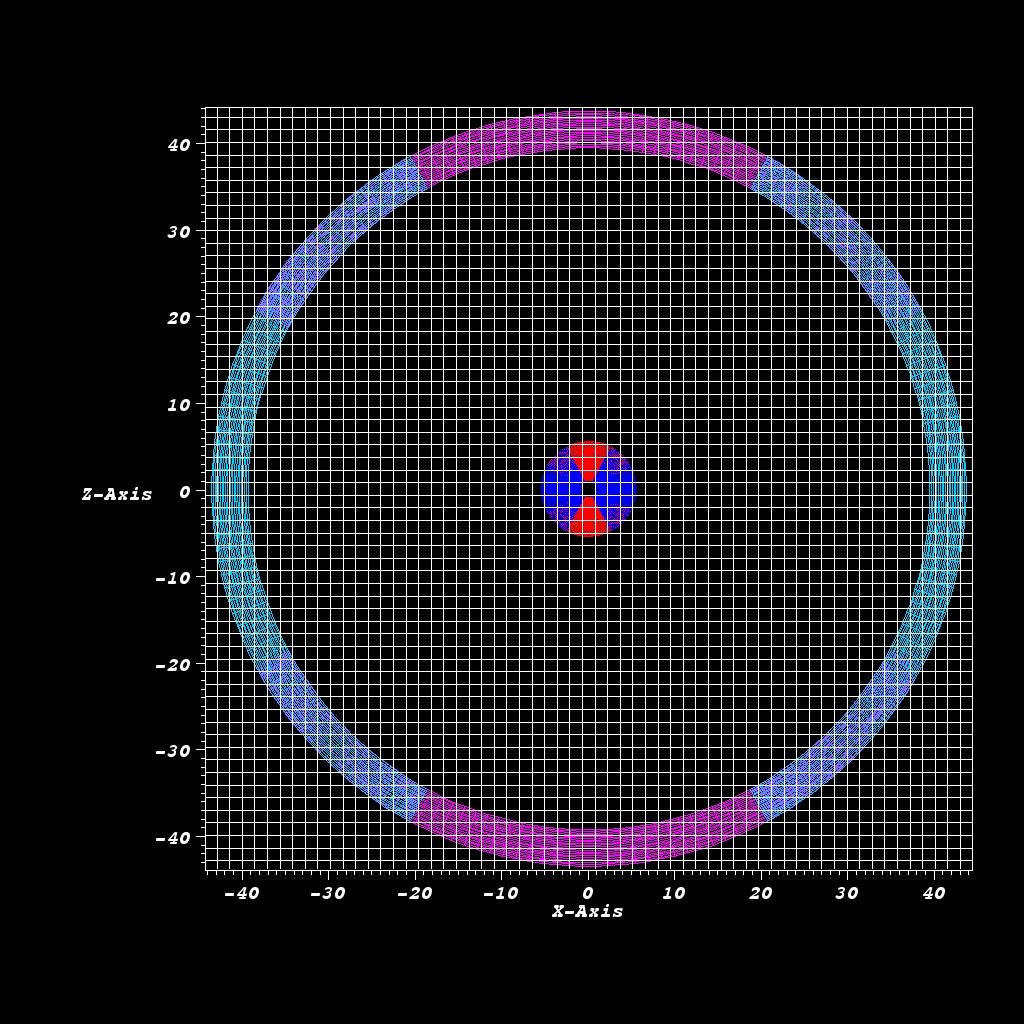Select the top red wedge of central sphere
Screen dimensions: 1024x1024
point(588,459)
